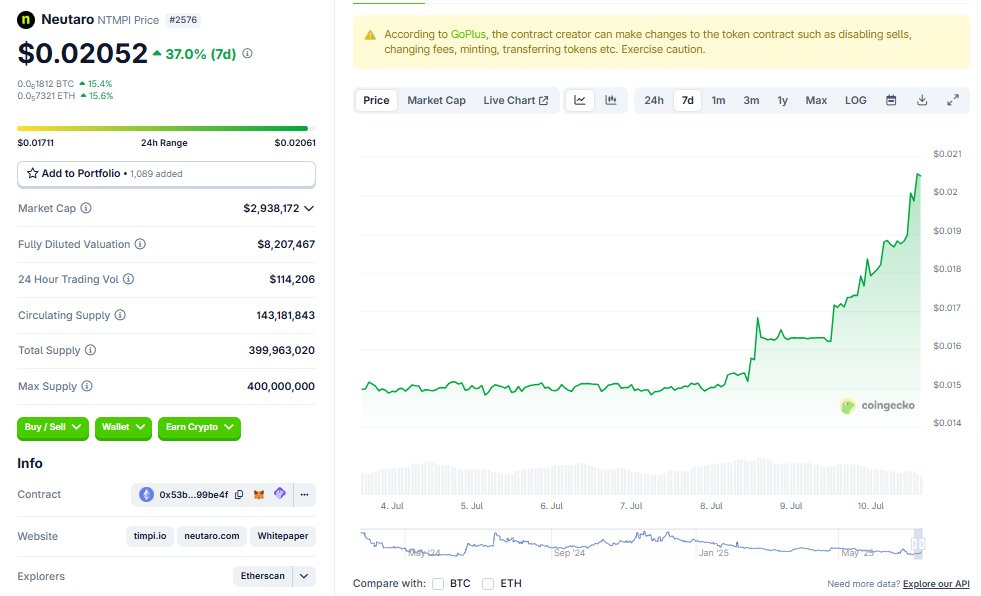This screenshot has width=981, height=596.
Task: Enable the BTC comparison checkbox
Action: pos(438,583)
